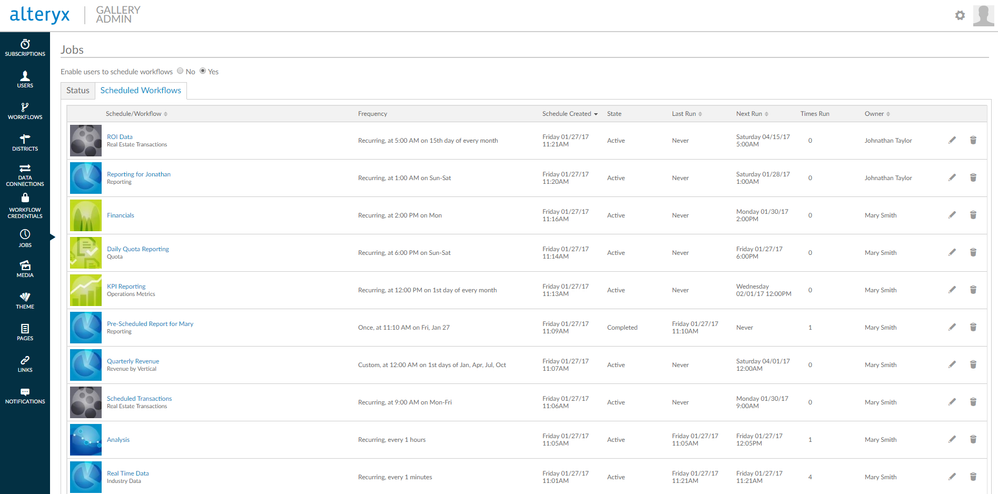Click the Financials workflow thumbnail
Viewport: 998px width, 494px height.
(x=85, y=215)
